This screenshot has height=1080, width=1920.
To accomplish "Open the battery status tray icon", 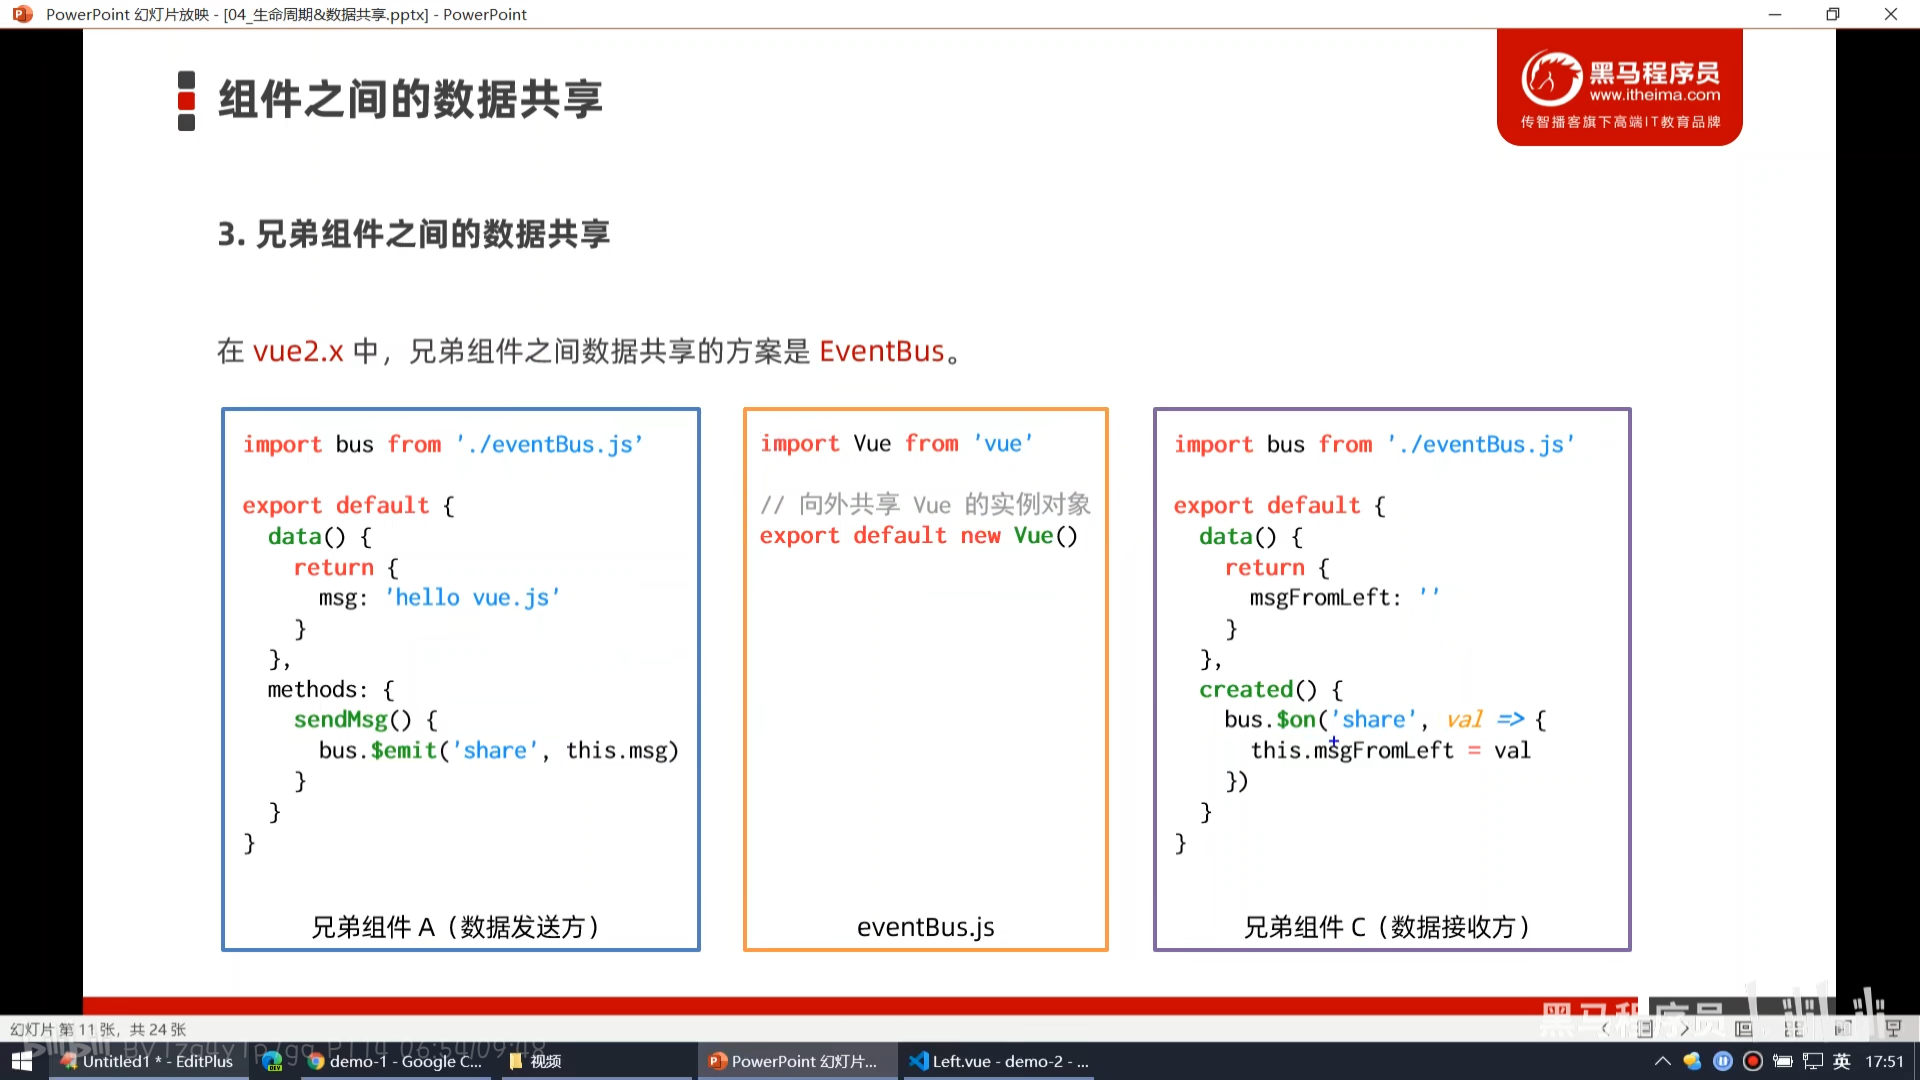I will [x=1782, y=1061].
